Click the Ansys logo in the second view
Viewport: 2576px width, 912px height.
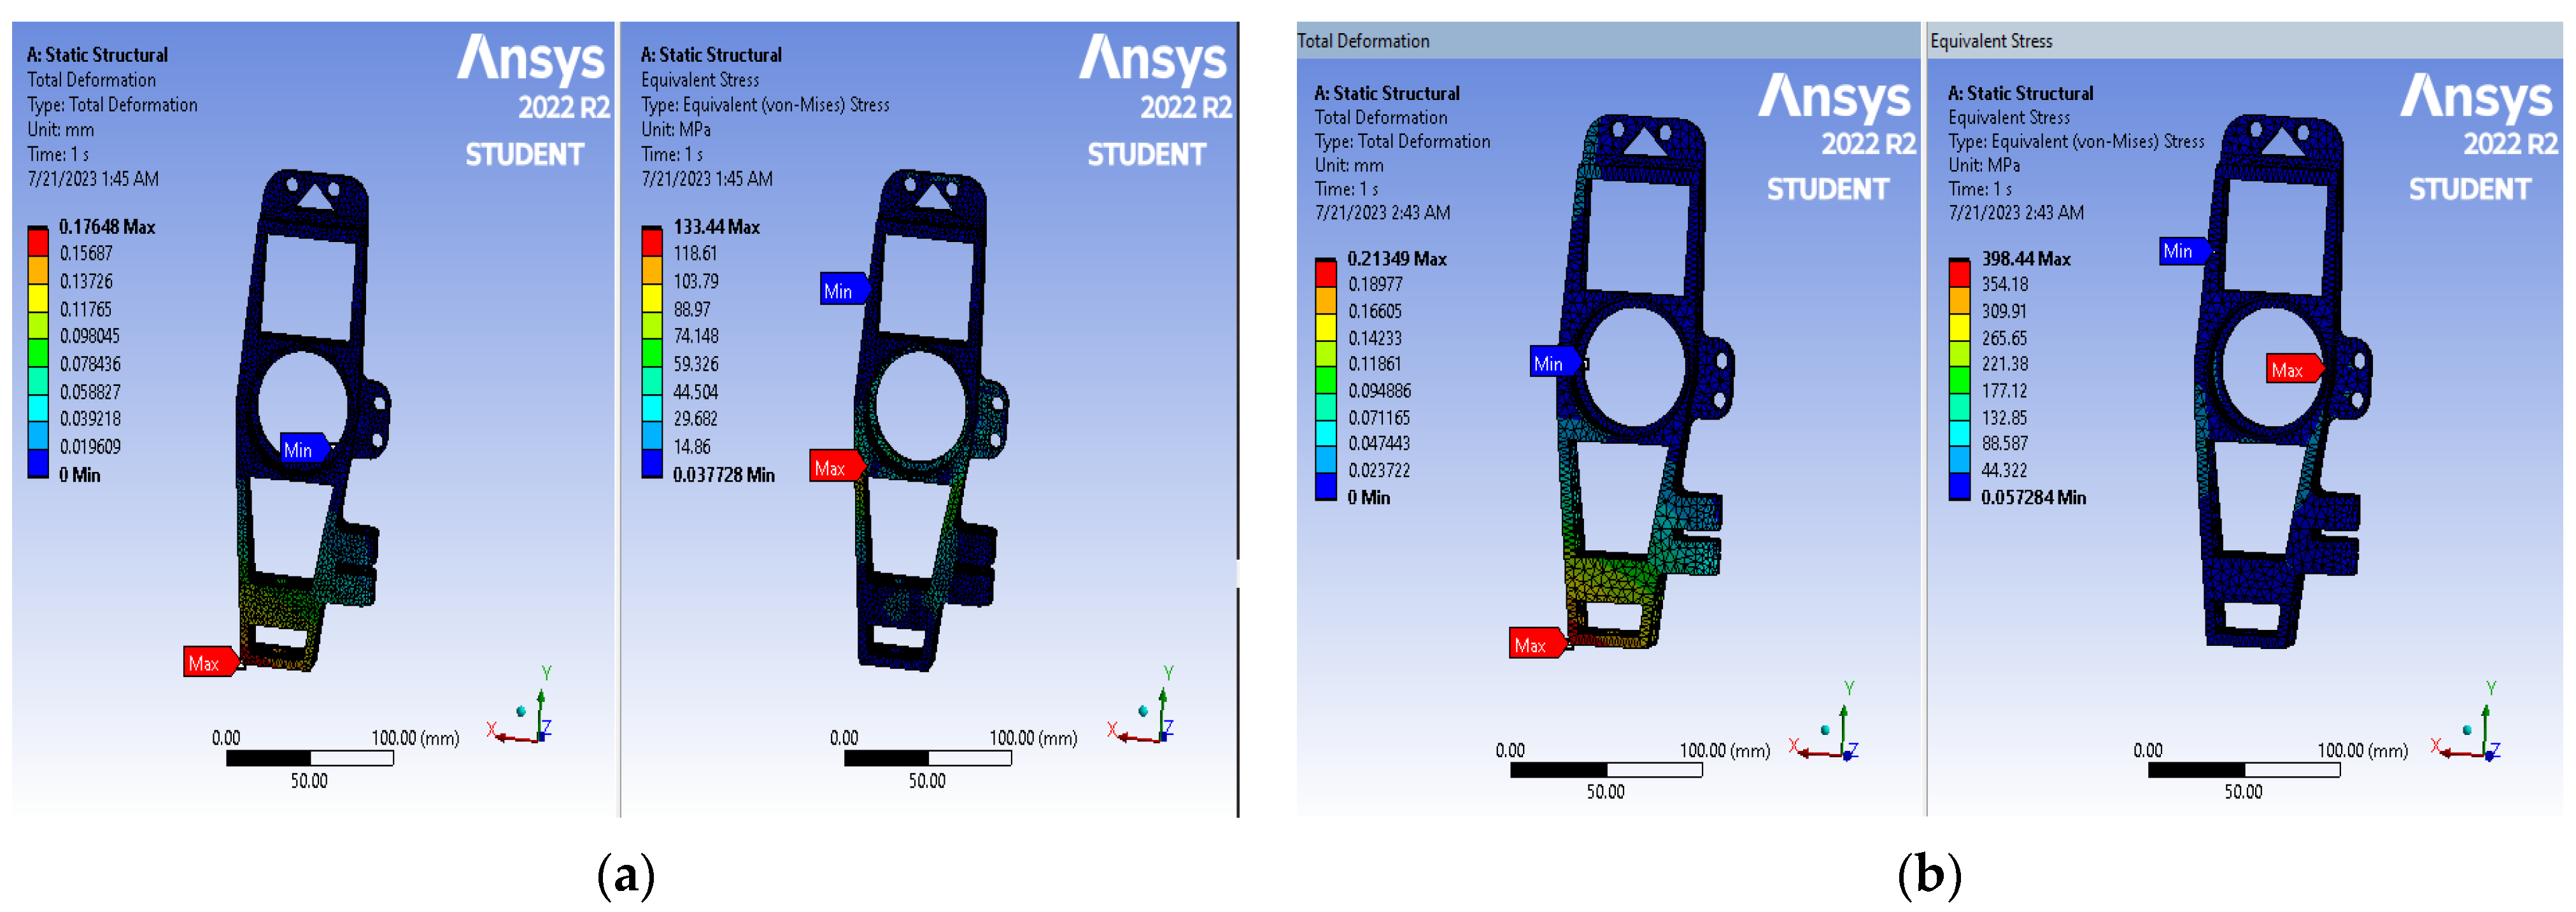click(1152, 60)
